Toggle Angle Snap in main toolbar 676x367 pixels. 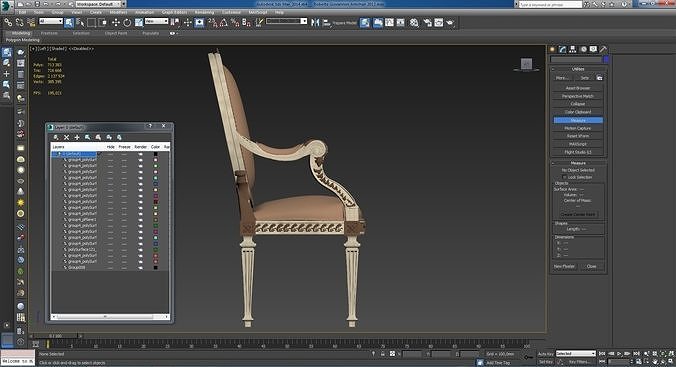224,22
